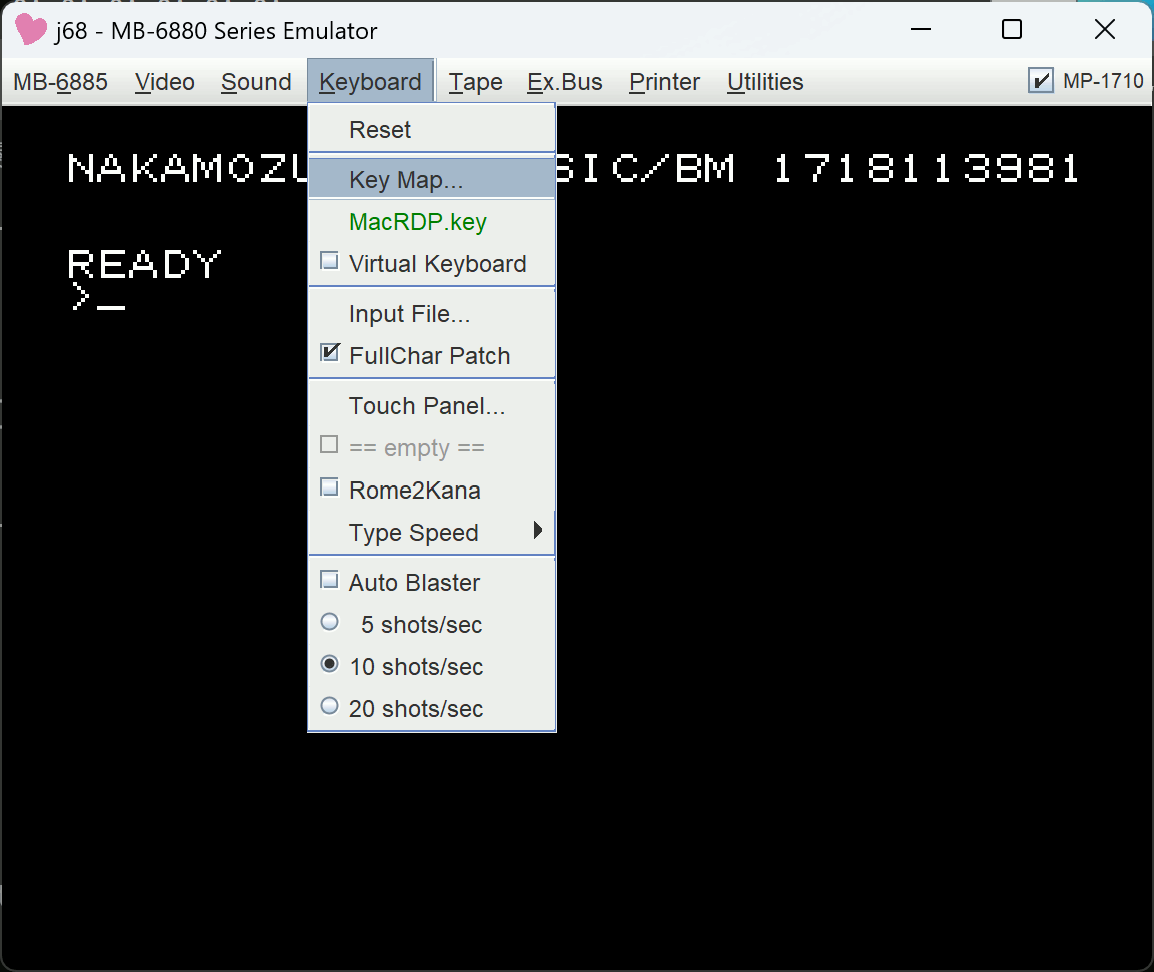
Task: Open the Ex.Bus menu
Action: (x=564, y=82)
